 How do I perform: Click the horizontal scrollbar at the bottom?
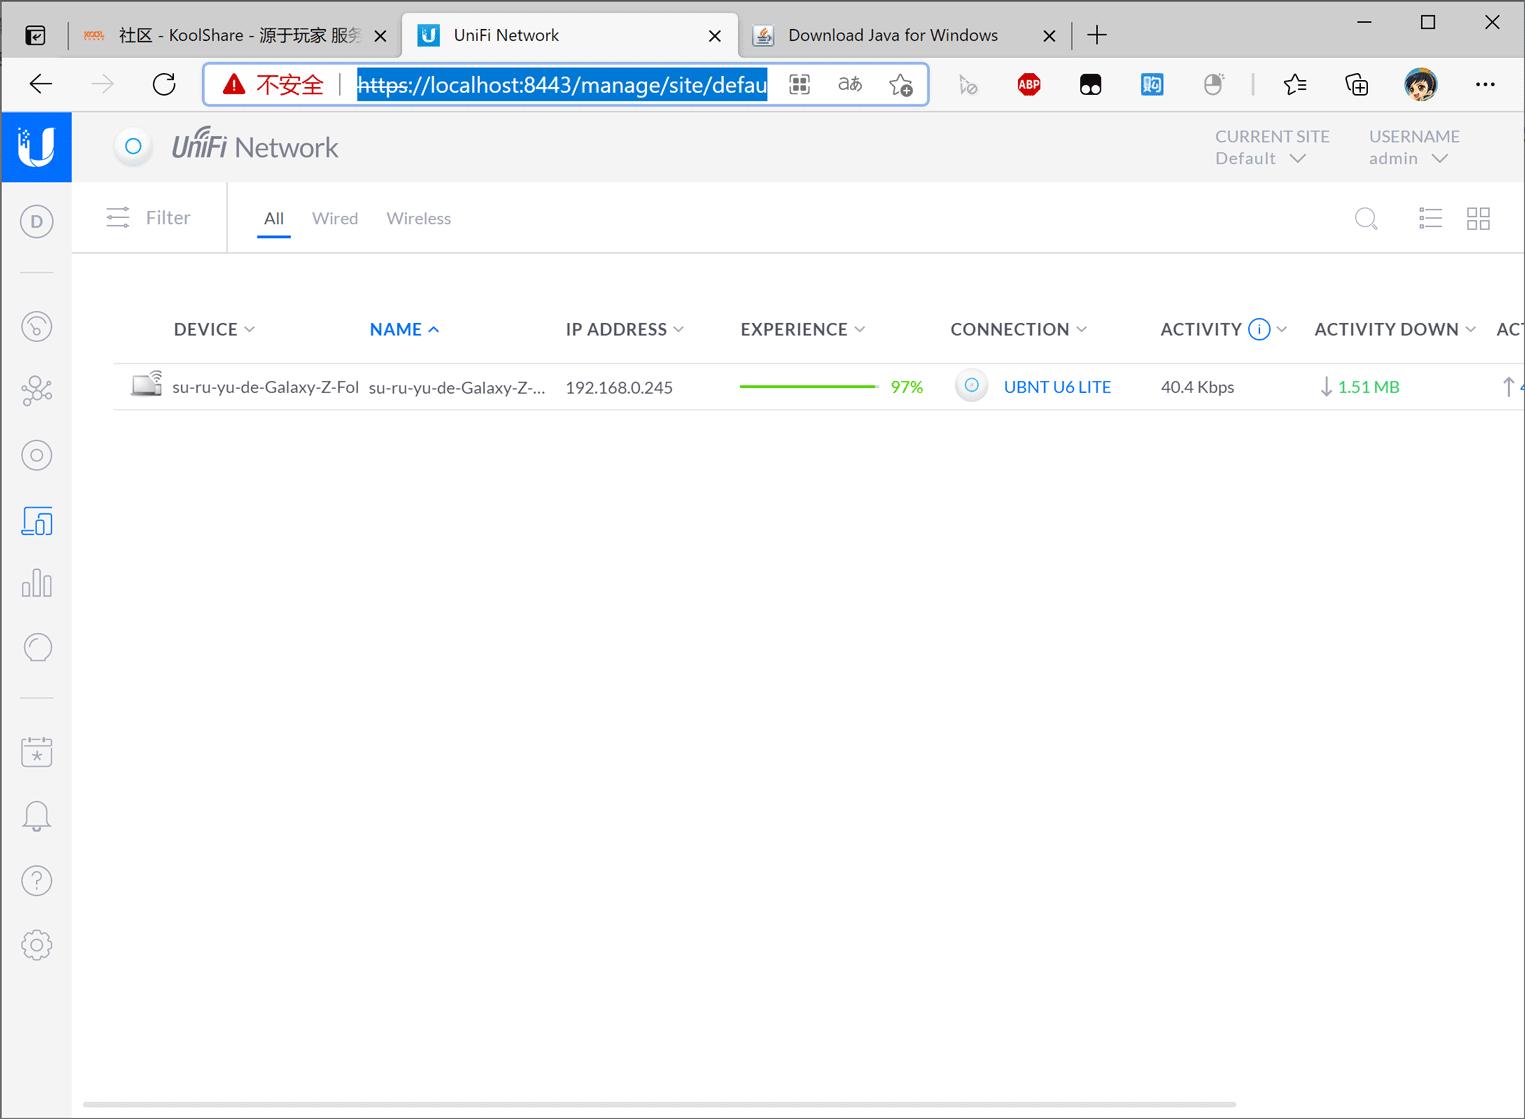(x=659, y=1105)
